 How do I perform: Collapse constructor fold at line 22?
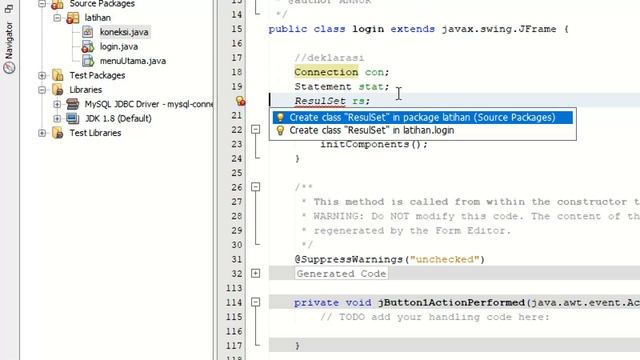click(x=256, y=129)
